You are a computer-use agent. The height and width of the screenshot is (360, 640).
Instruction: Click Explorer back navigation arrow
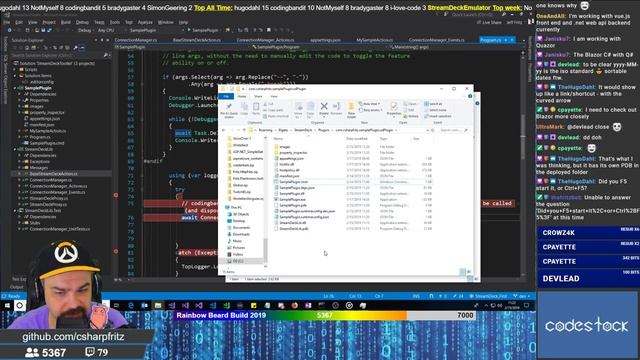[x=224, y=130]
